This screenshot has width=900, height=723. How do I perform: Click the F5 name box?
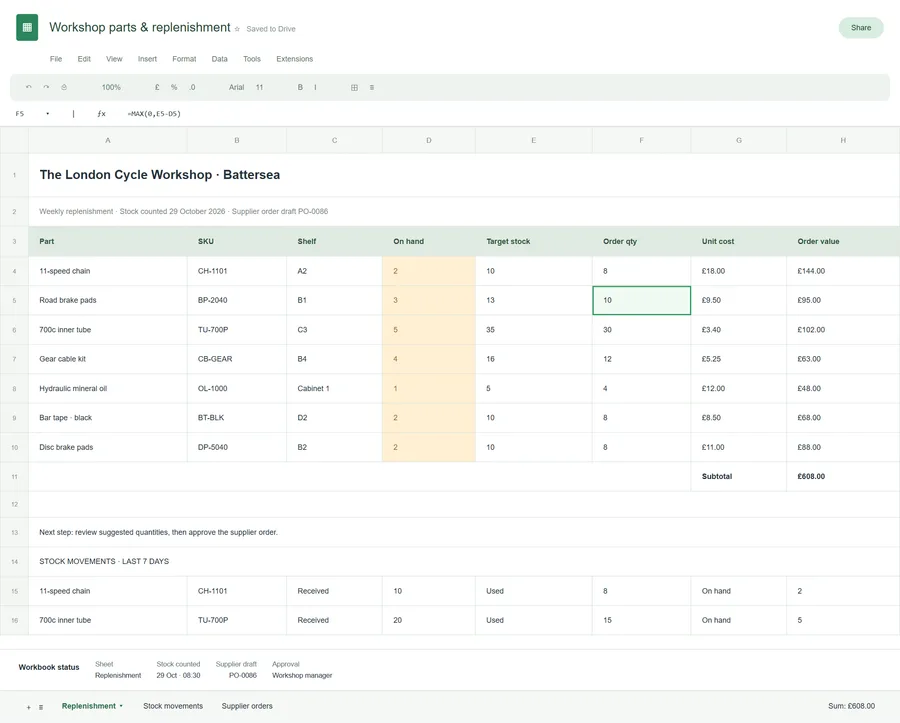[20, 114]
